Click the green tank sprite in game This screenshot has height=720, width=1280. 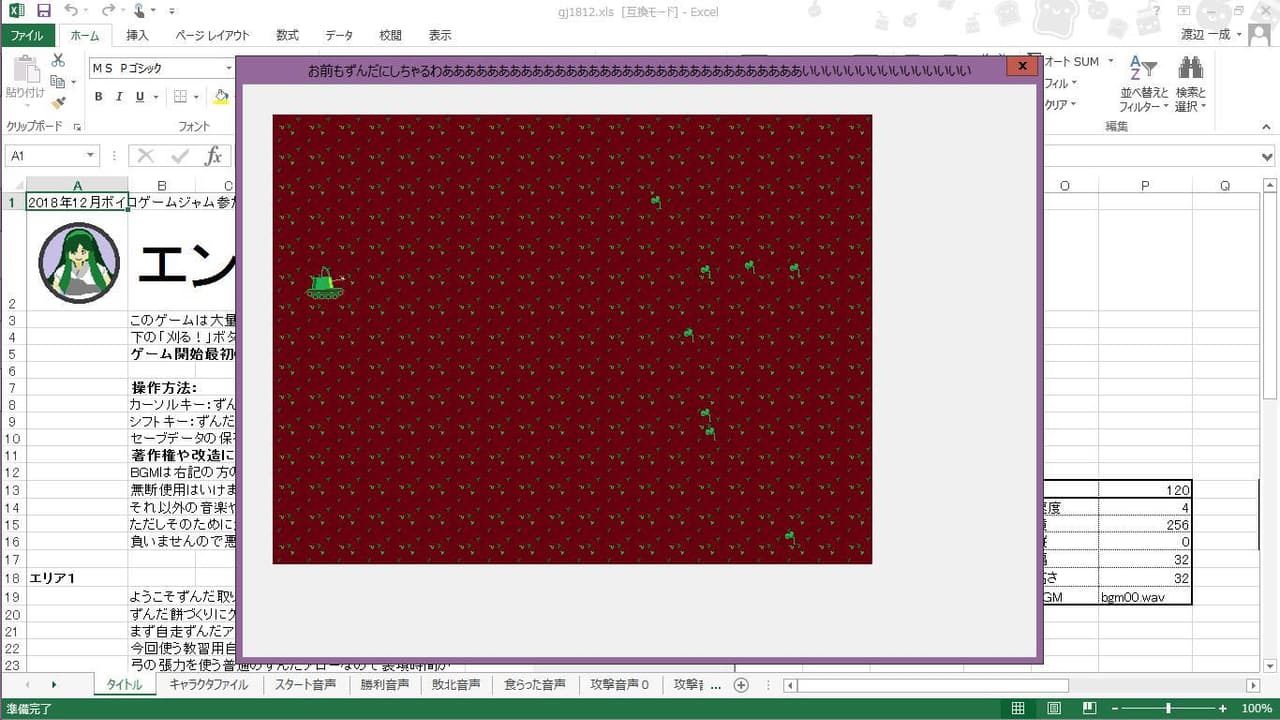tap(325, 284)
